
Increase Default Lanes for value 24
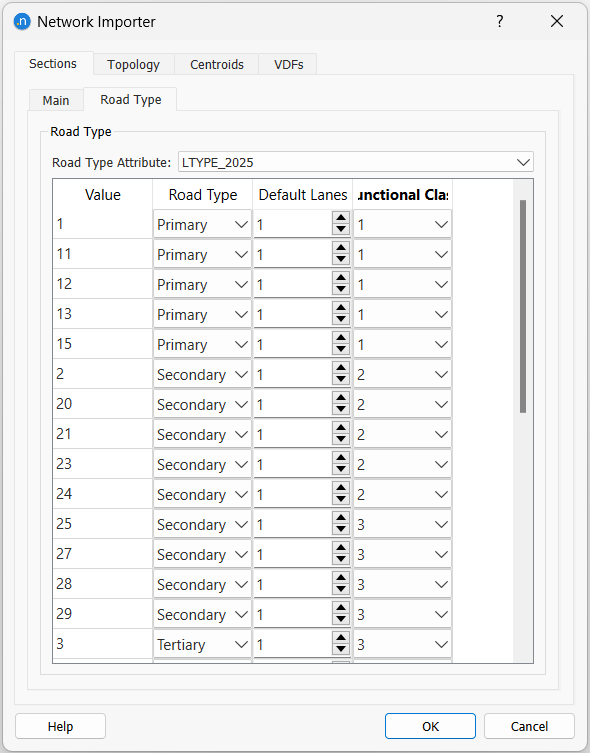point(341,488)
